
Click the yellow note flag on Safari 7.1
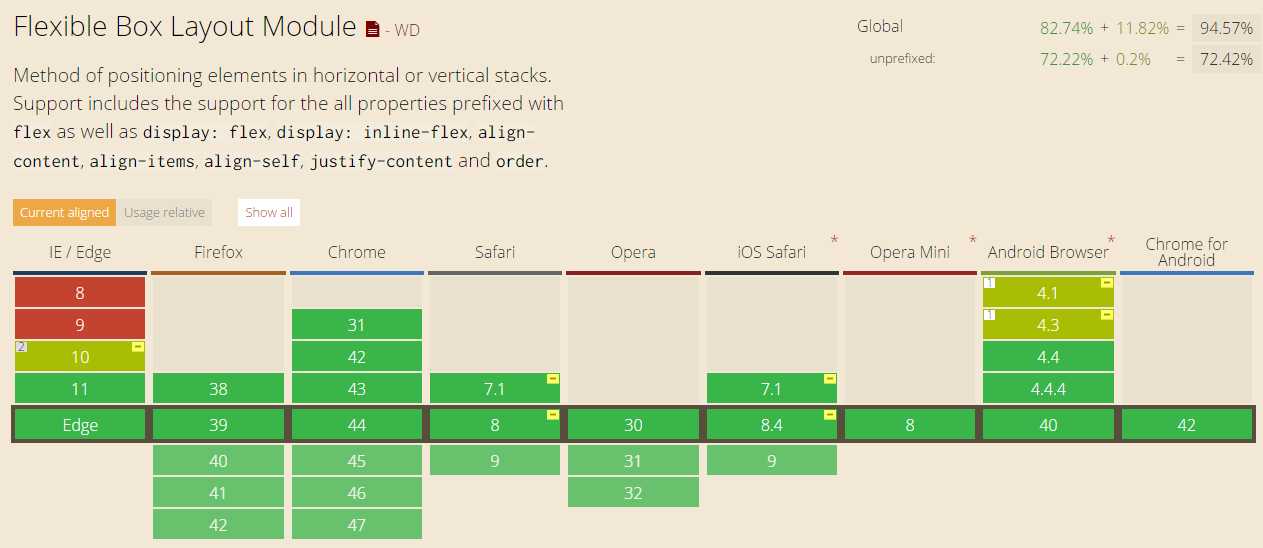click(552, 379)
